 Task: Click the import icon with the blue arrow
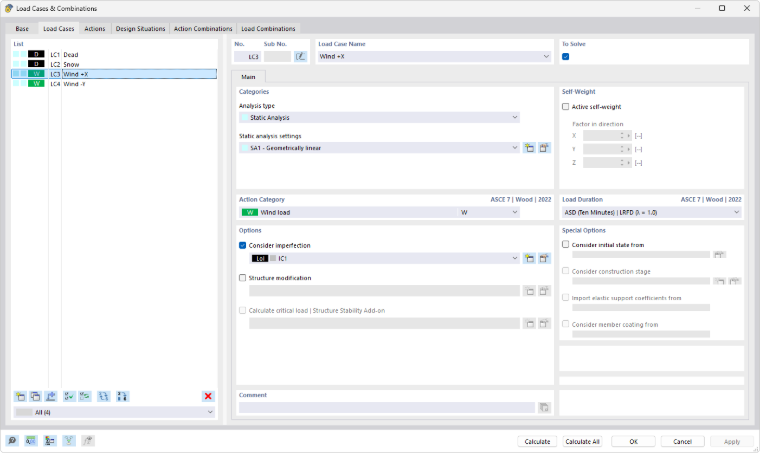[51, 396]
